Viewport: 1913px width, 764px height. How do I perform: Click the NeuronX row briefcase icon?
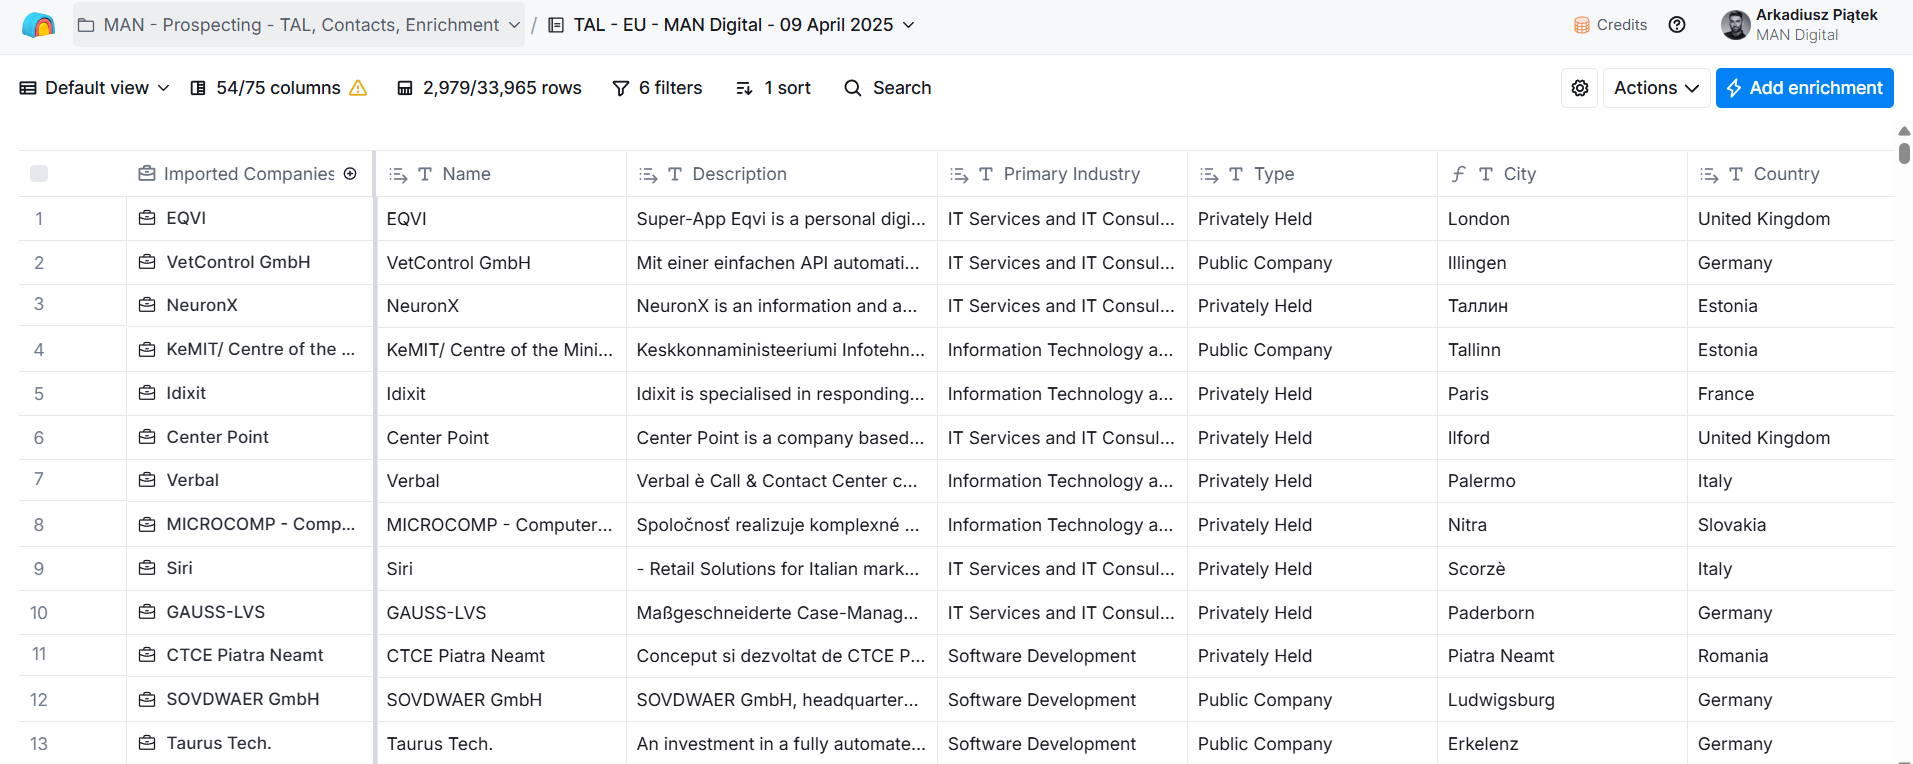coord(147,305)
